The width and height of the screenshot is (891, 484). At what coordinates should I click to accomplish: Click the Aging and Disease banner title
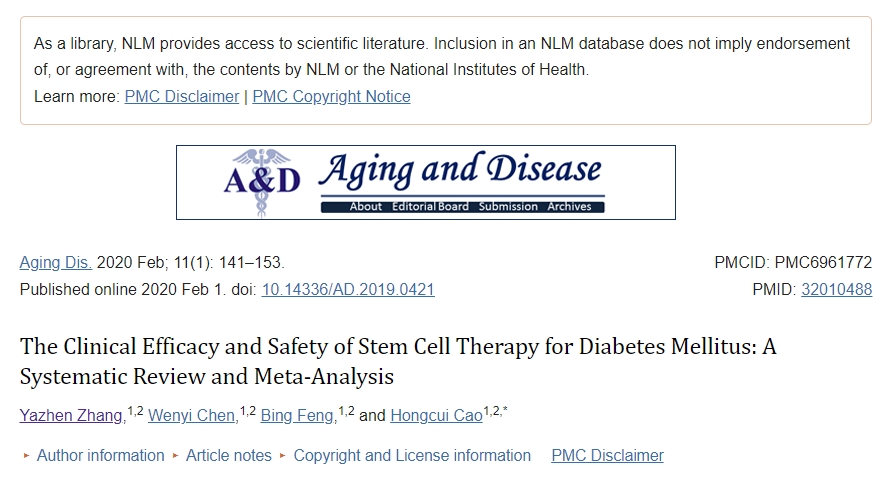460,171
